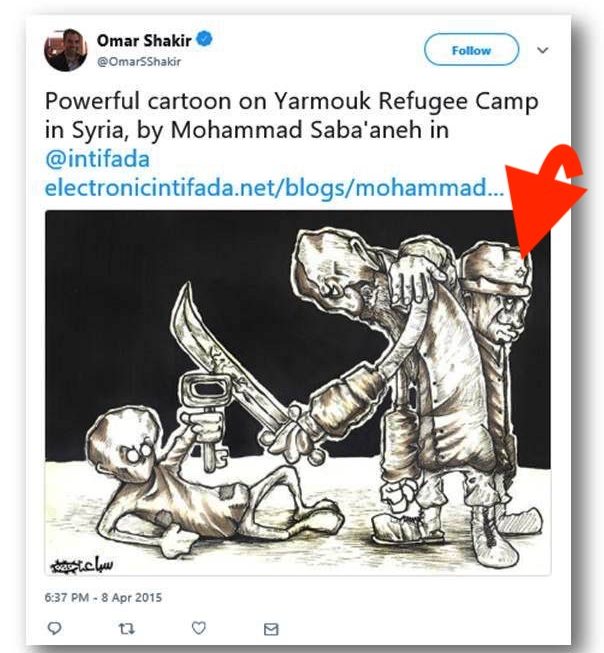The image size is (604, 653).
Task: Send tweet via direct message envelope icon
Action: pos(271,629)
